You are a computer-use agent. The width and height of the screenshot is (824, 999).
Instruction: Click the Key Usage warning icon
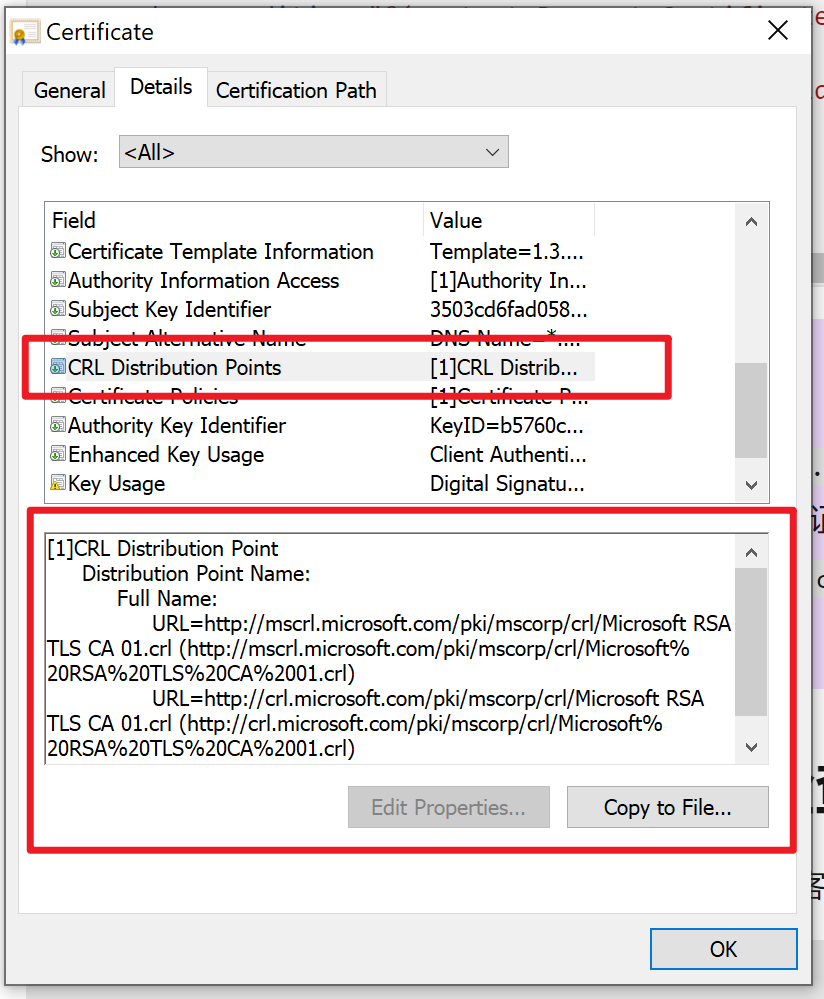tap(59, 484)
